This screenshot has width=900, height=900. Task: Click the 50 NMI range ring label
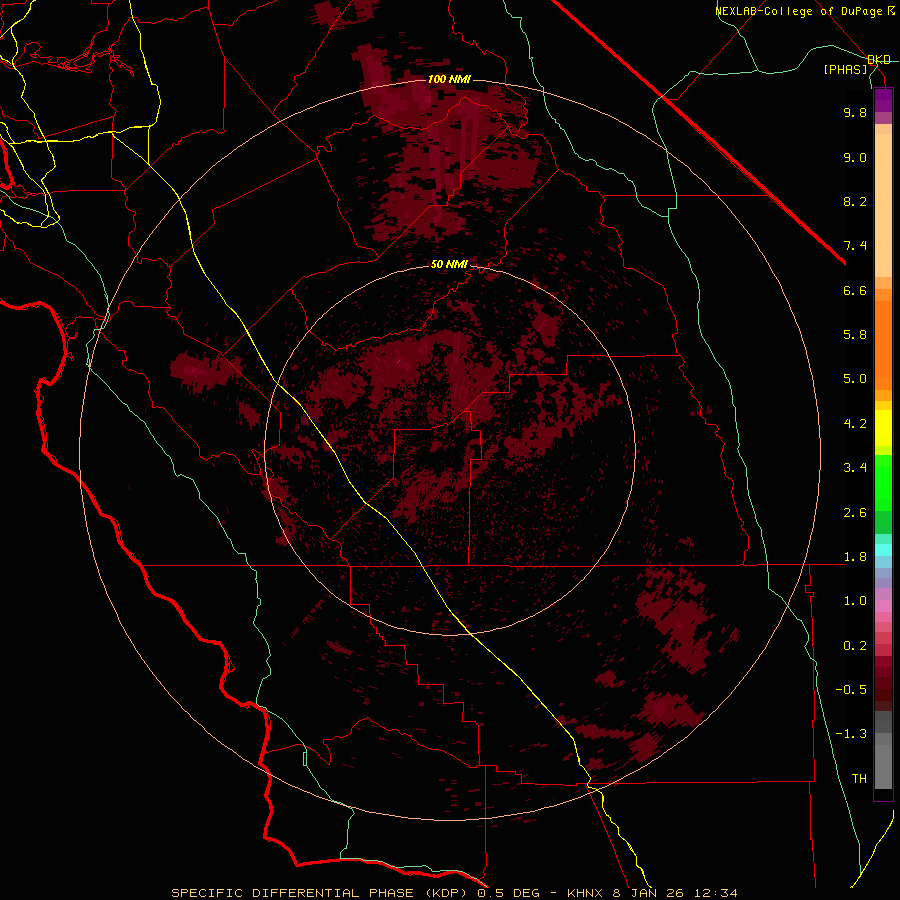tap(449, 264)
